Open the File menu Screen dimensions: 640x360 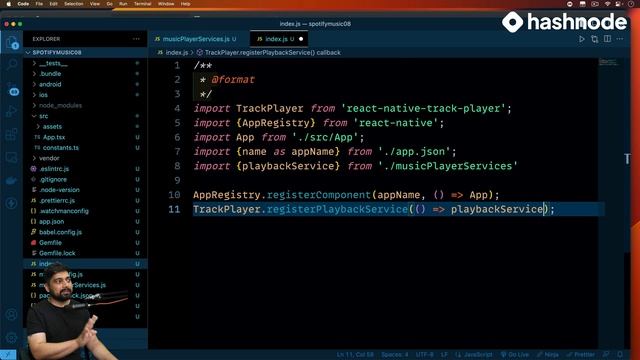coord(39,4)
